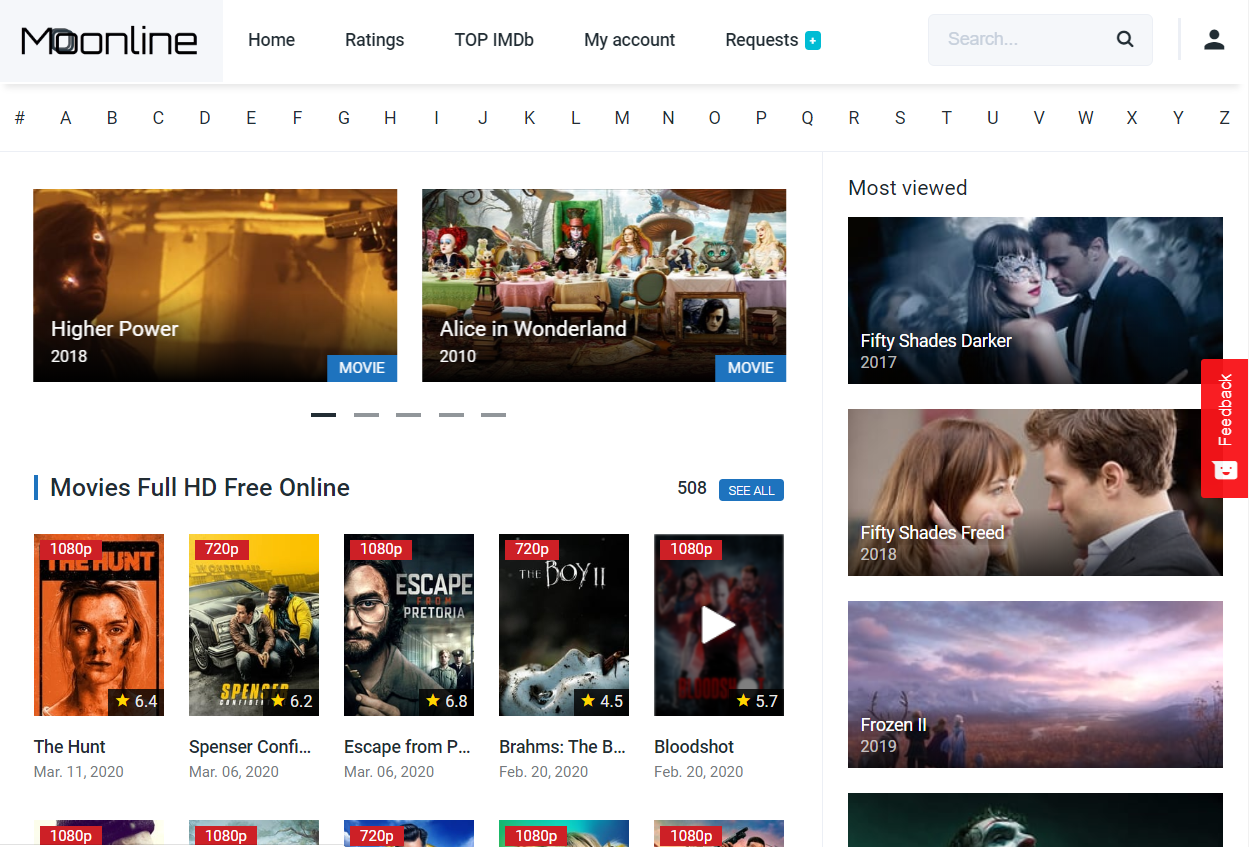Click the plus badge beside Requests
The width and height of the screenshot is (1249, 847).
tap(813, 41)
